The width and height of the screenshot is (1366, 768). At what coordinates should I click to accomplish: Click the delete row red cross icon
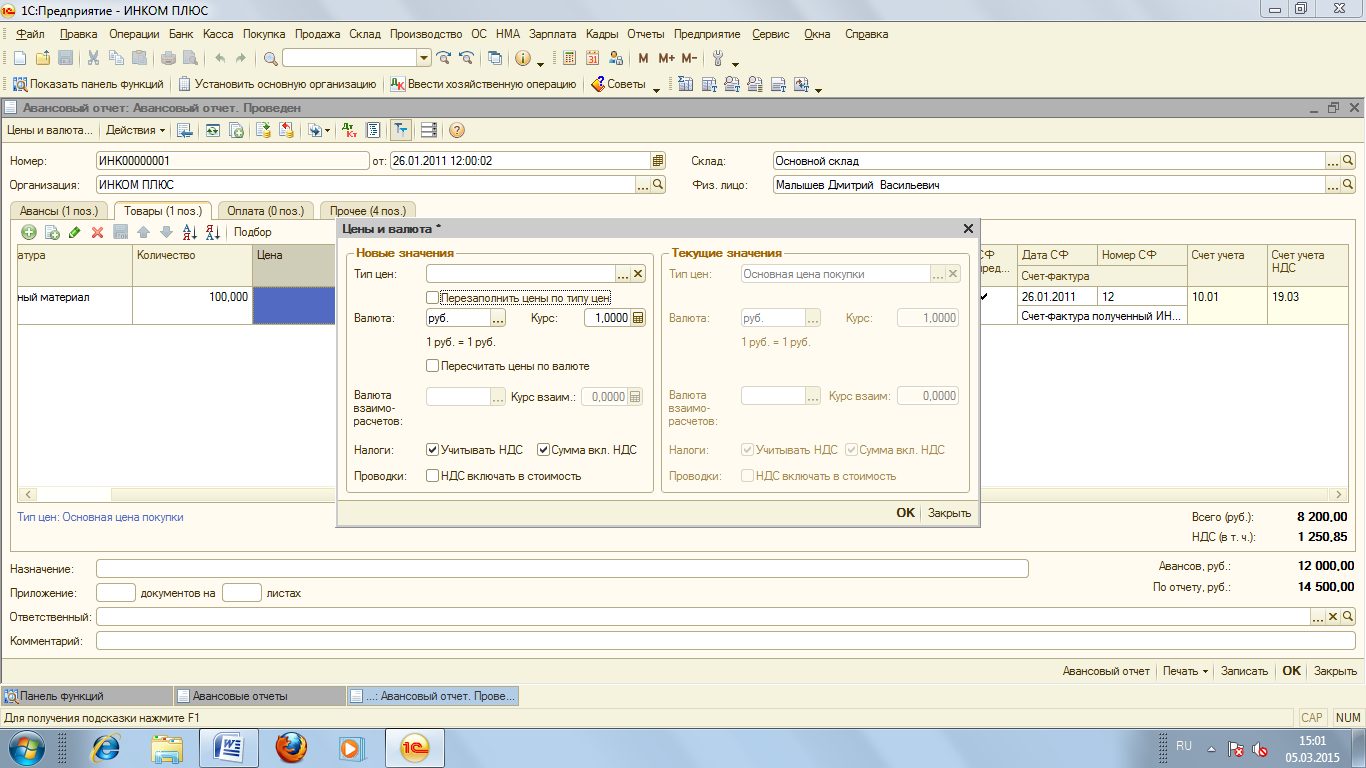[97, 232]
